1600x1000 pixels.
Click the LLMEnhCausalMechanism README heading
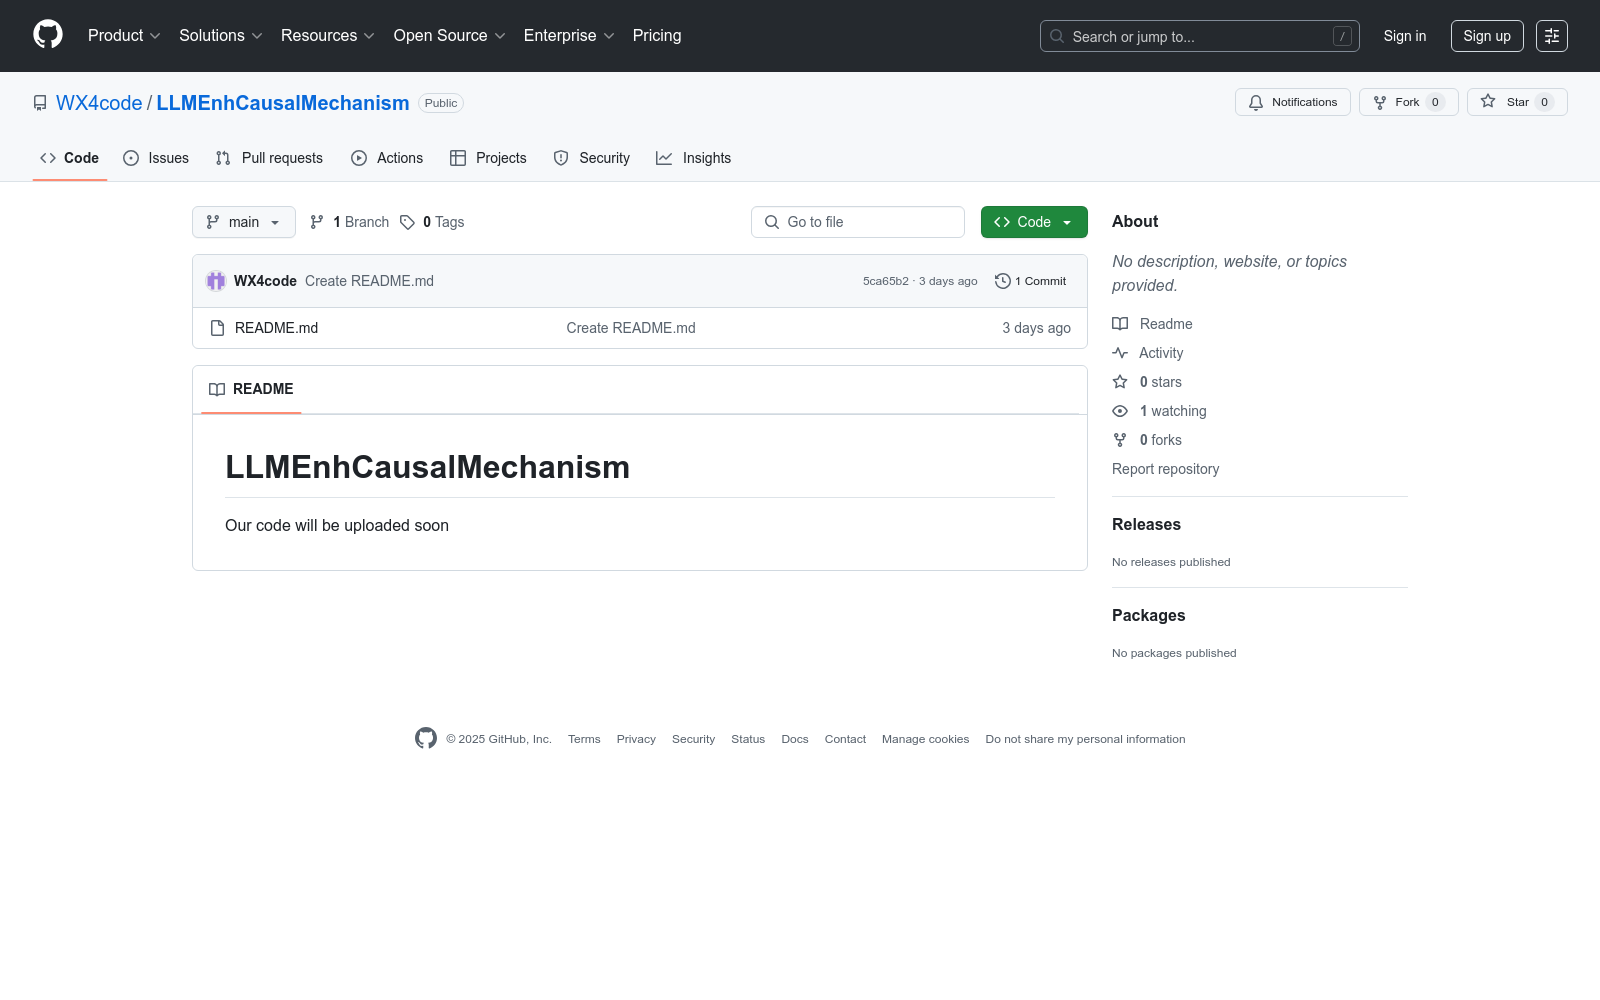(x=427, y=467)
